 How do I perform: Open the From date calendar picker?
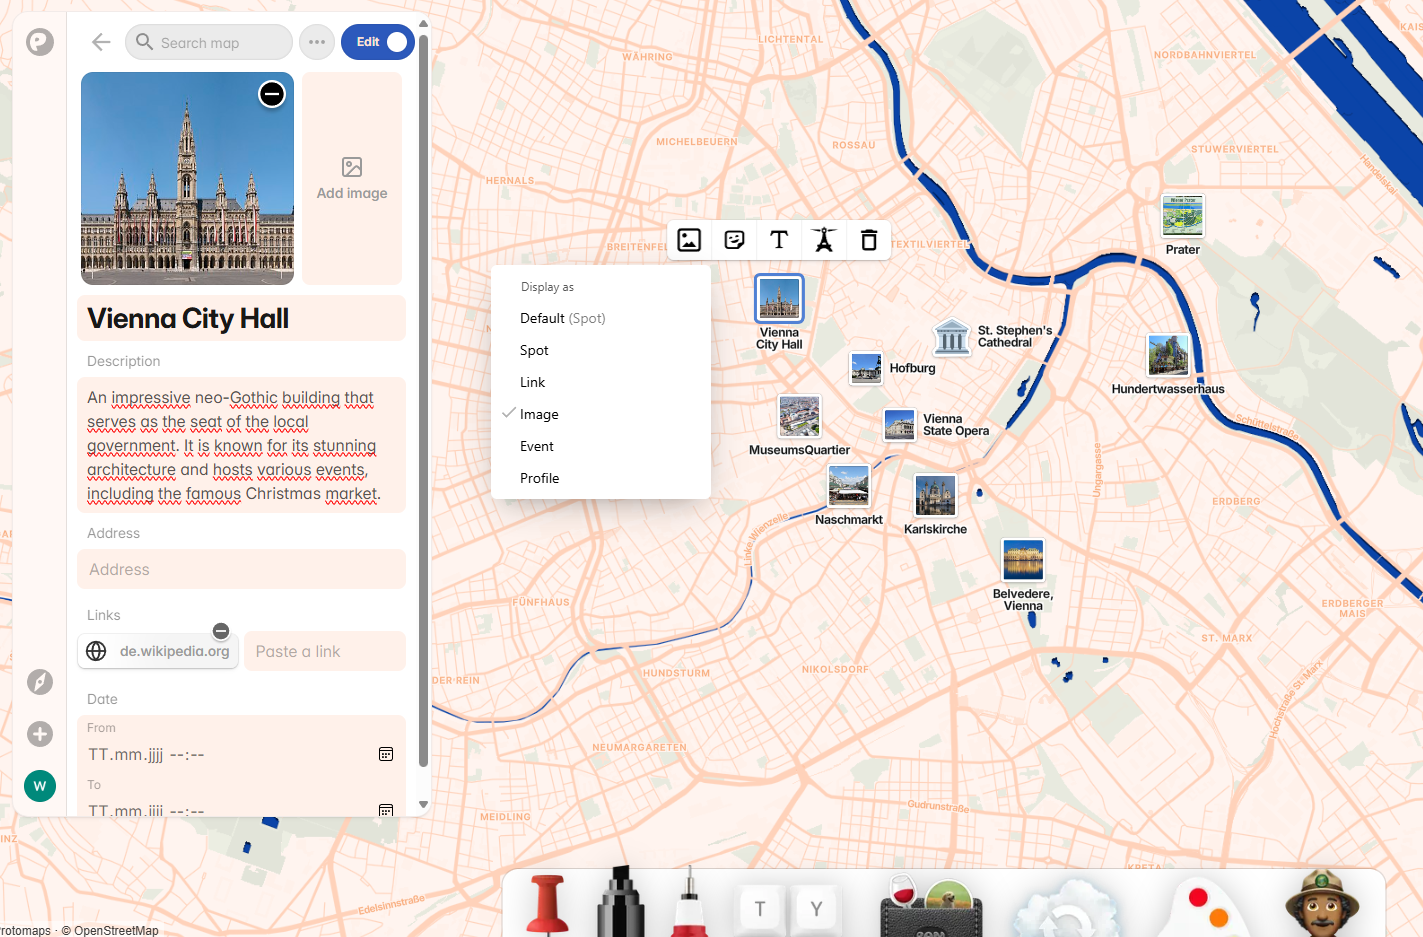pos(386,754)
